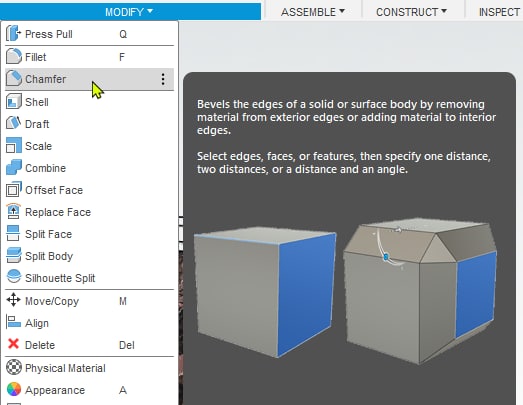Choose Replace Face entry

point(89,212)
